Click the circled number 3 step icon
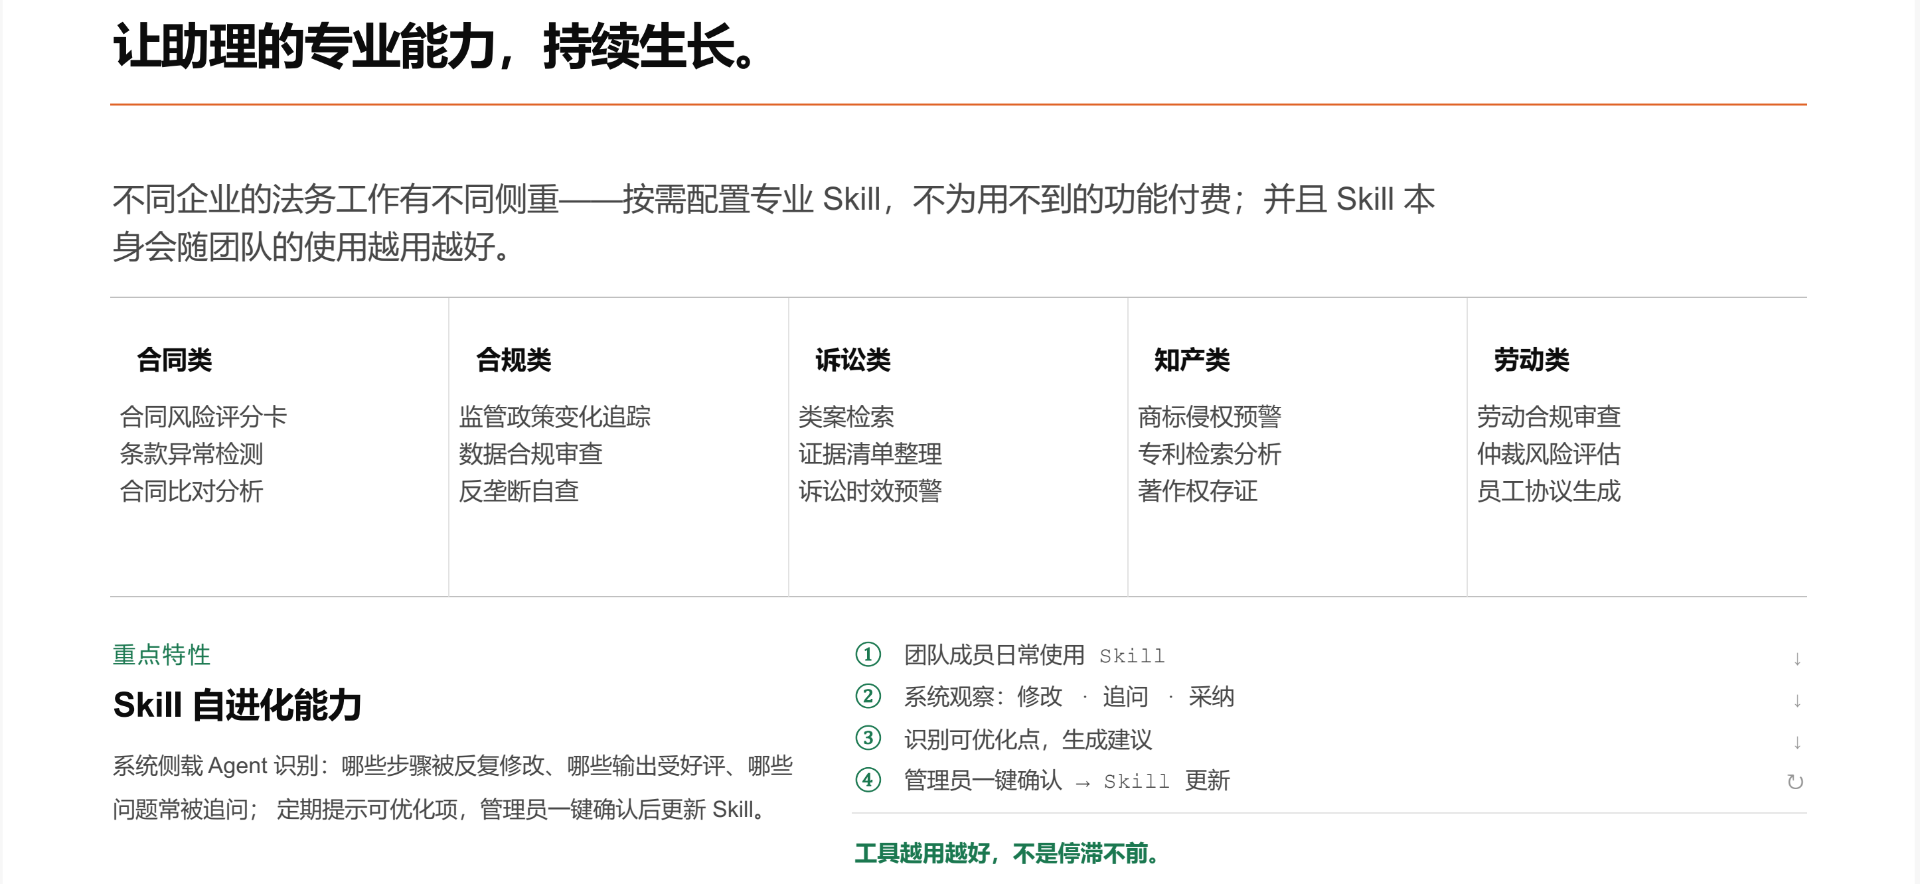 (x=868, y=738)
